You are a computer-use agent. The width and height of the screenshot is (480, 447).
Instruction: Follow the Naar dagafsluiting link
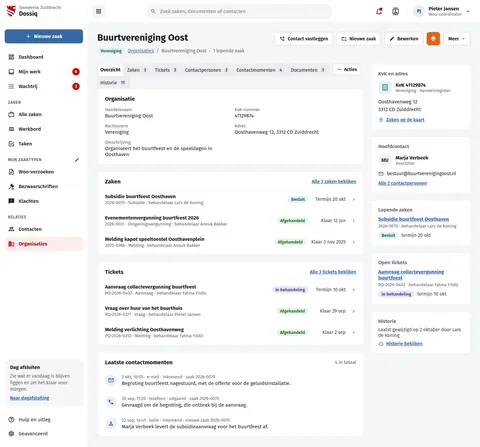tap(29, 398)
